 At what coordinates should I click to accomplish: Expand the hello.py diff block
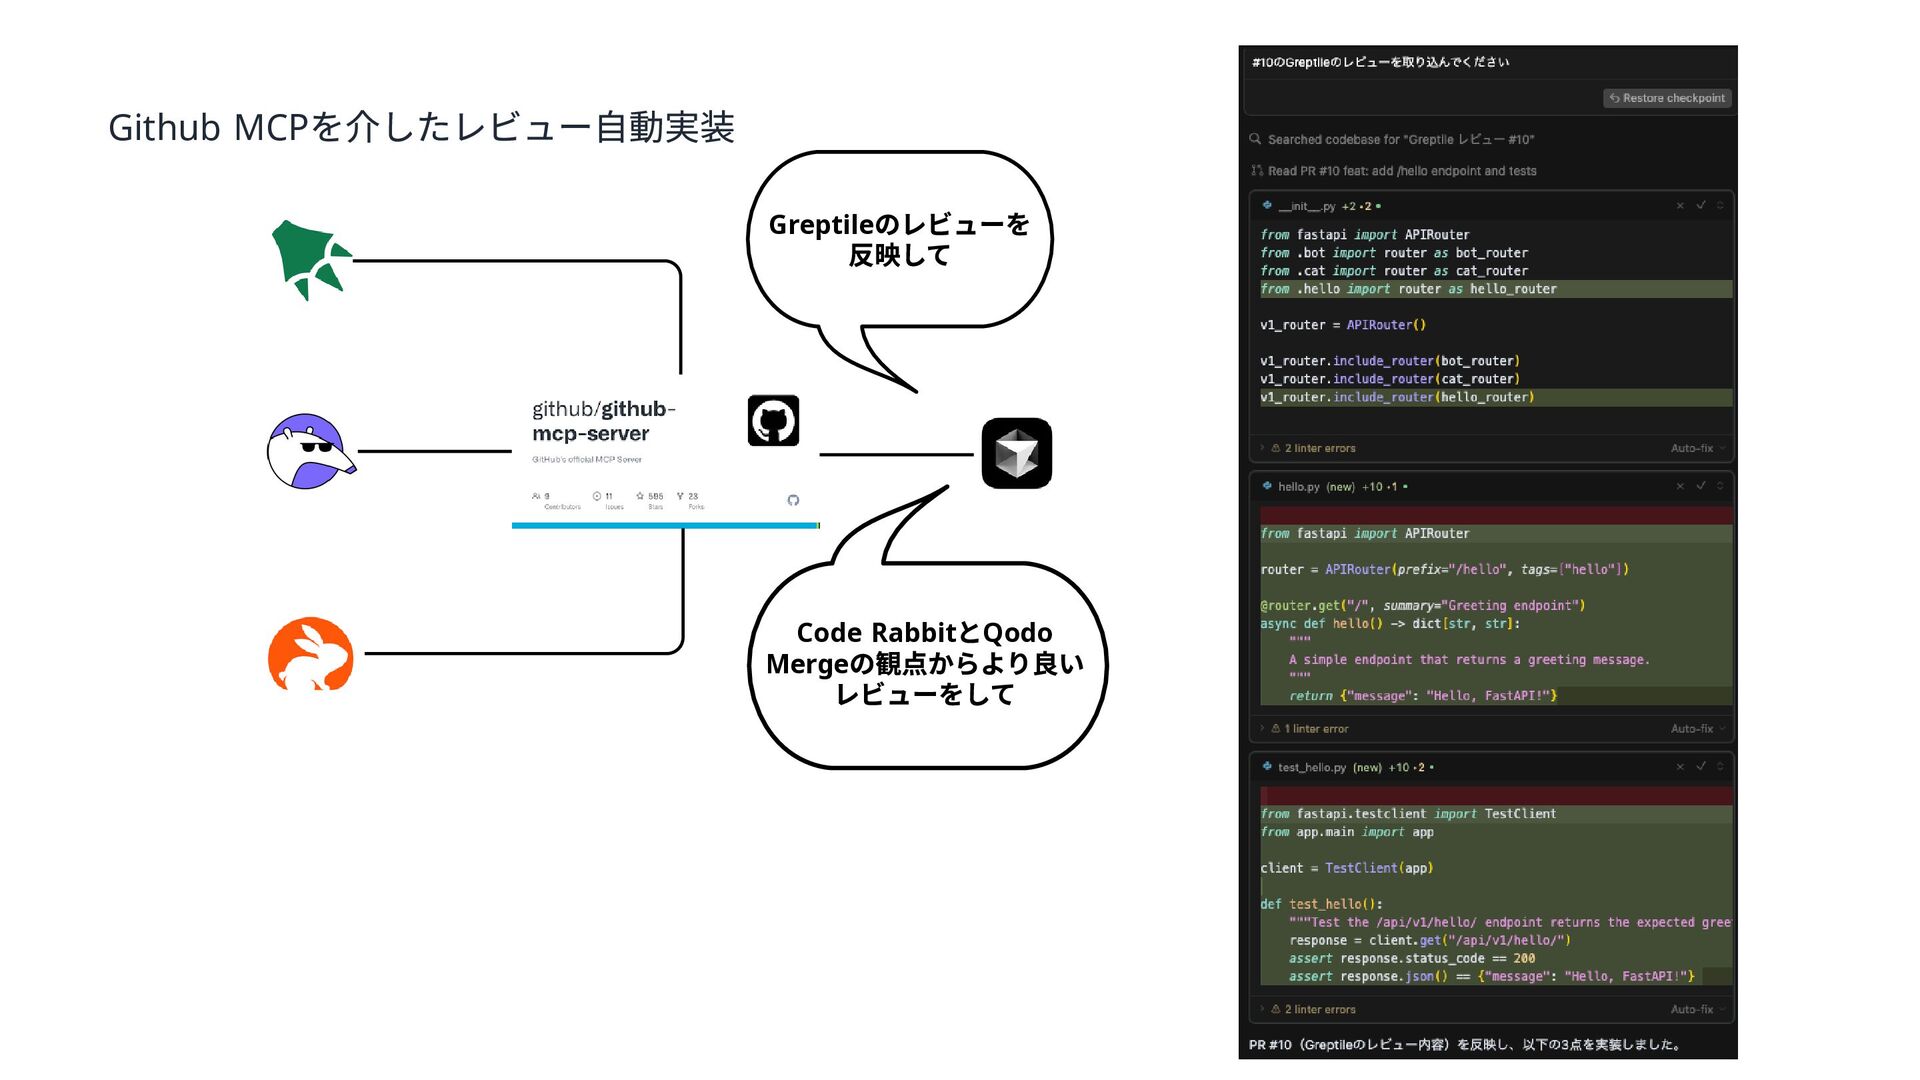point(1720,486)
